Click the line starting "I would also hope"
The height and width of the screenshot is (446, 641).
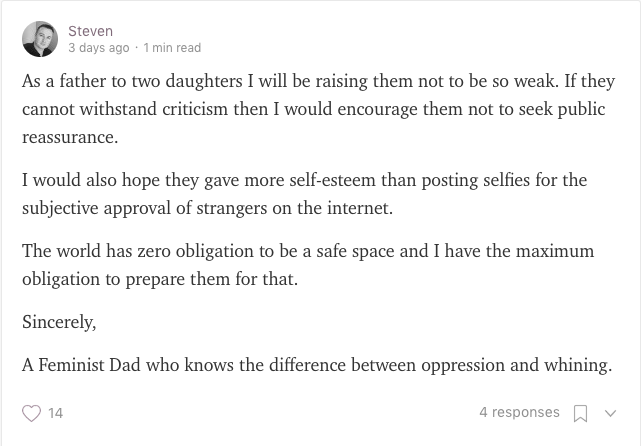coord(304,180)
